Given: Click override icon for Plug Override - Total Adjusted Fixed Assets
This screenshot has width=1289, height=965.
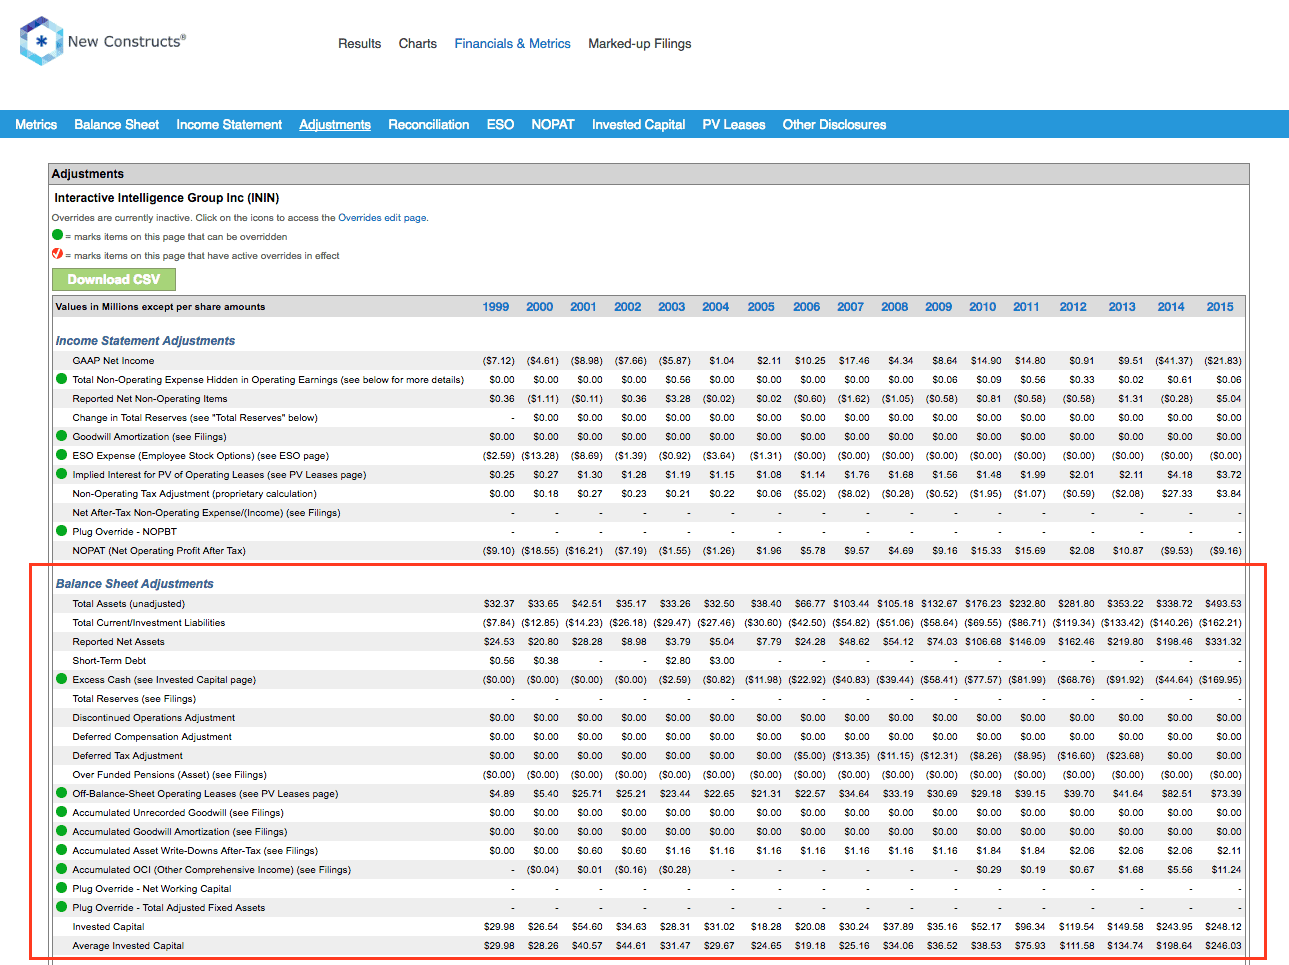Looking at the screenshot, I should tap(61, 907).
